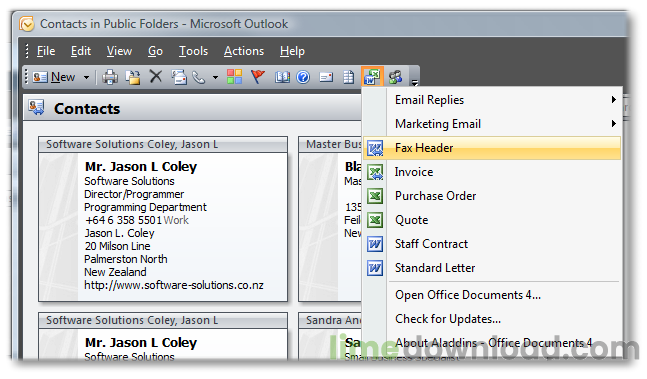Click the blue Help question mark icon

pyautogui.click(x=303, y=77)
